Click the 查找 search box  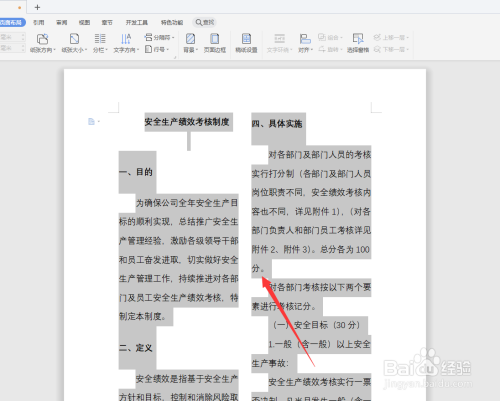205,22
